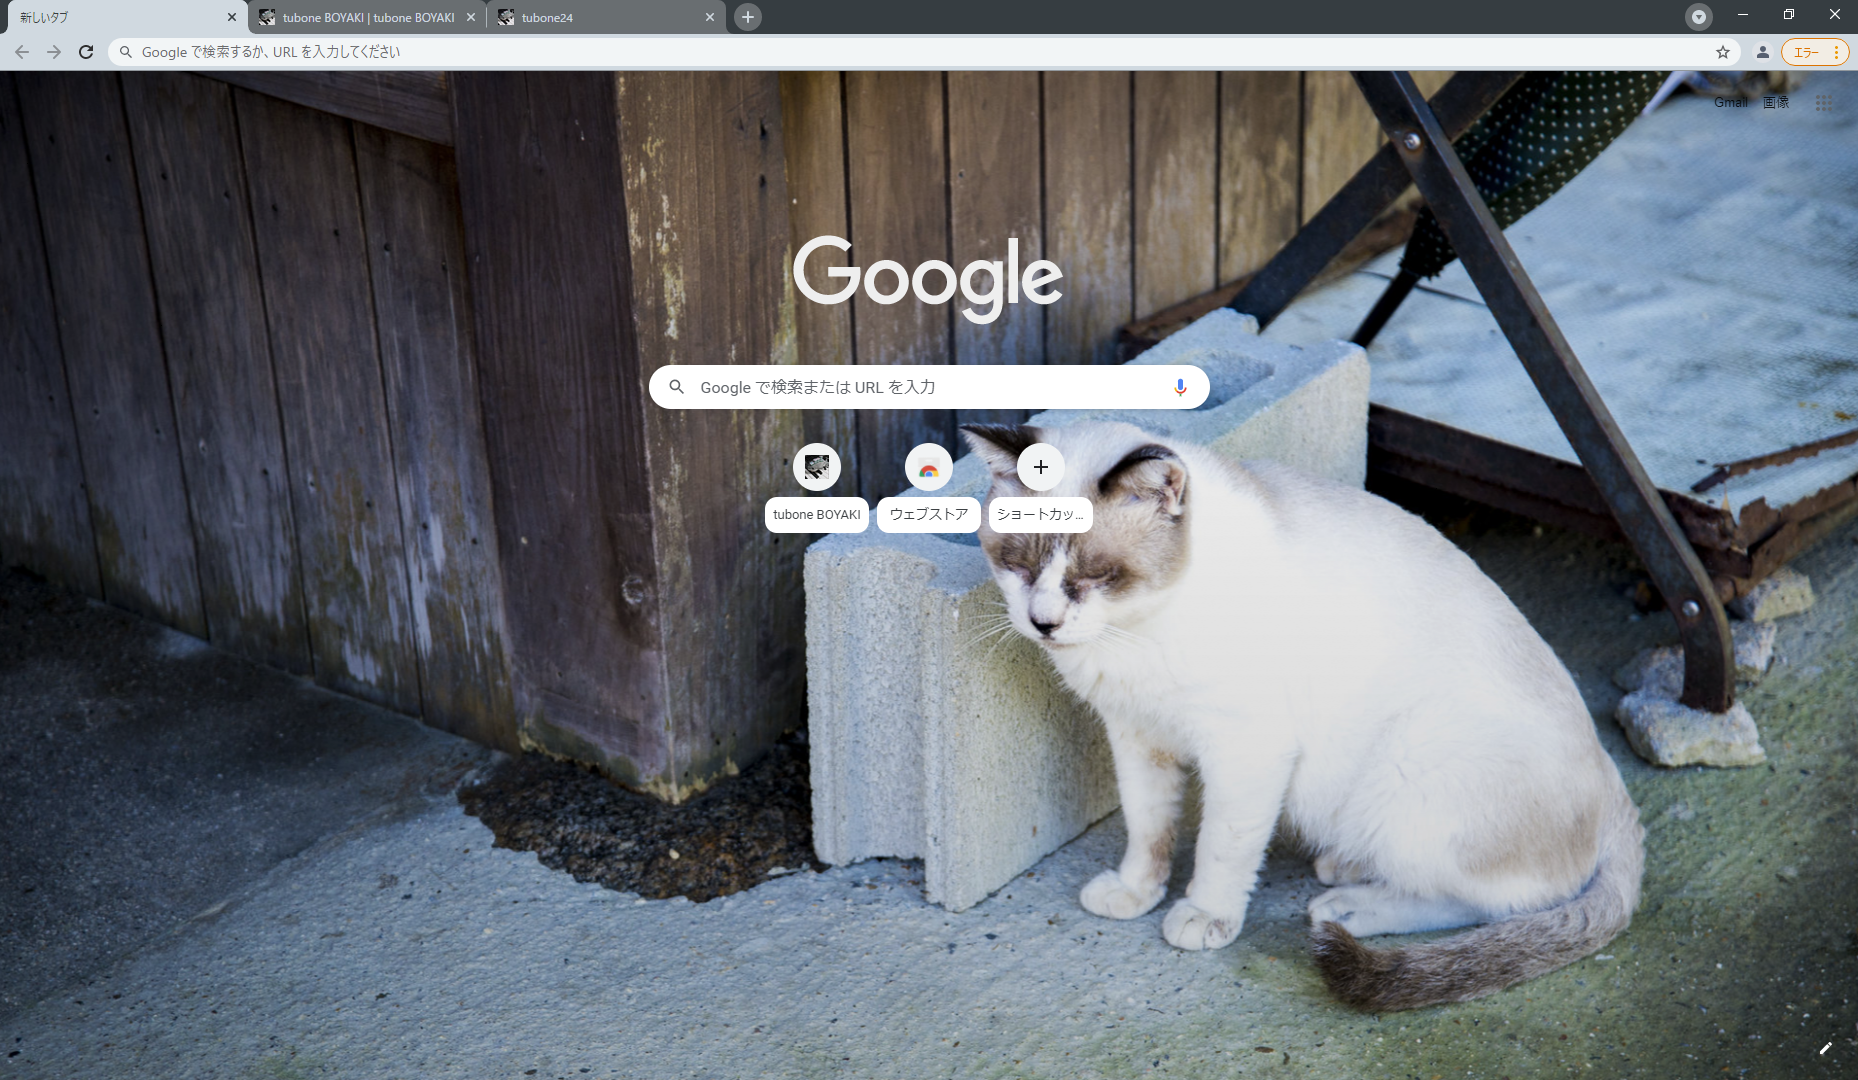Screen dimensions: 1858x1080
Task: Click the screen recorder tray icon
Action: click(1699, 16)
